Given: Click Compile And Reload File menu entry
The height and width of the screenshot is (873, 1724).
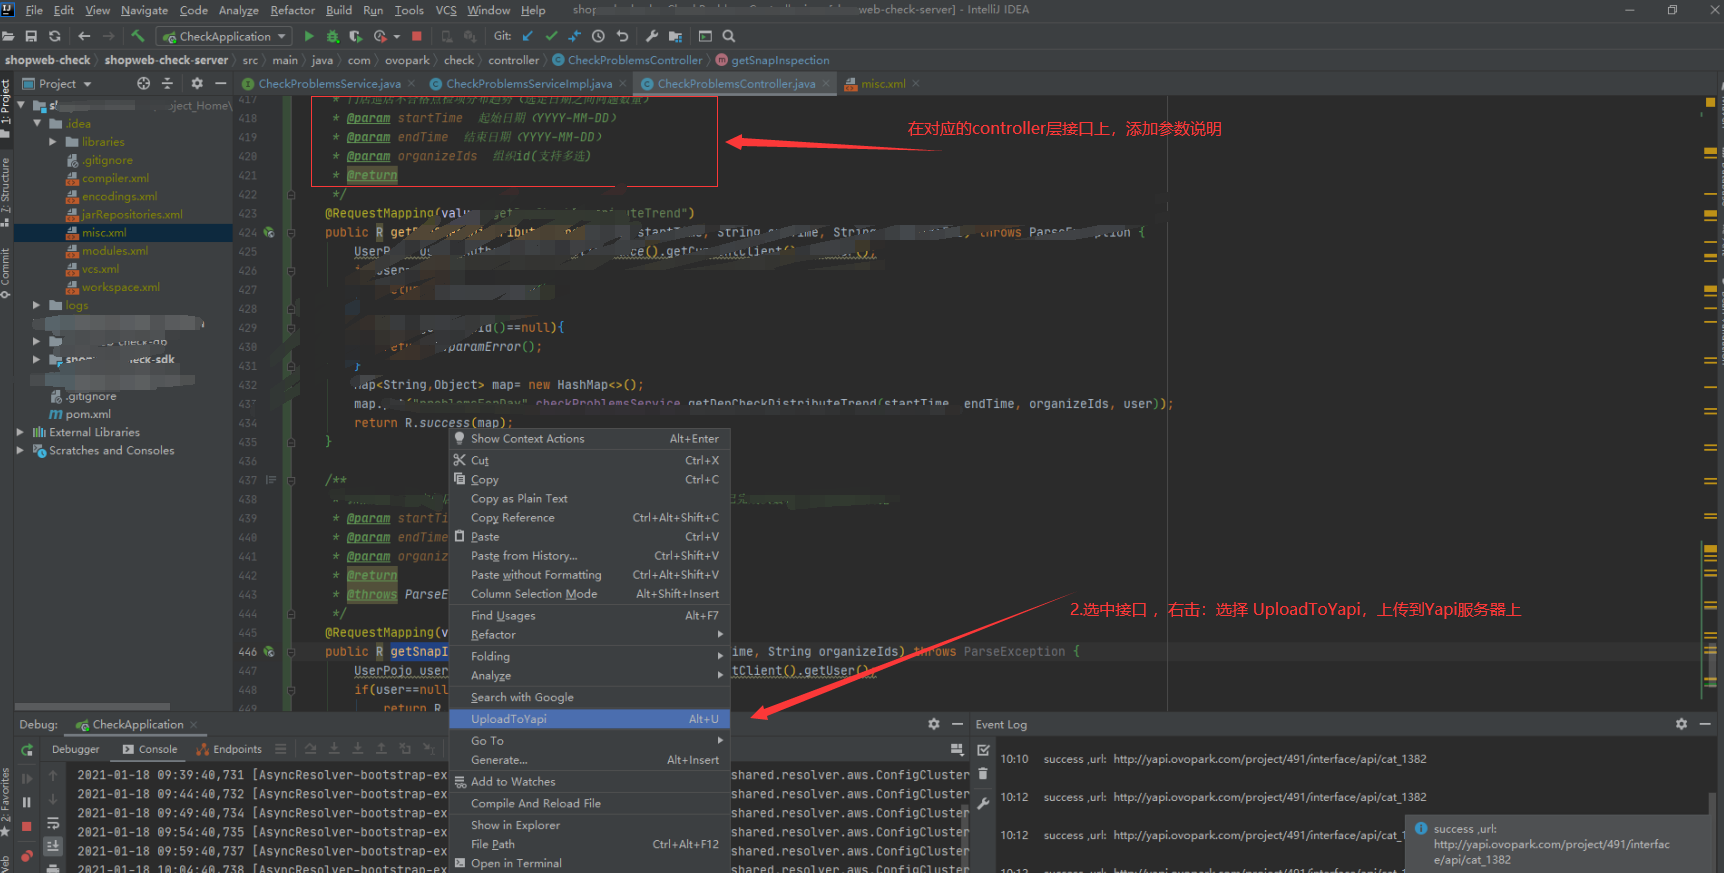Looking at the screenshot, I should [x=589, y=804].
